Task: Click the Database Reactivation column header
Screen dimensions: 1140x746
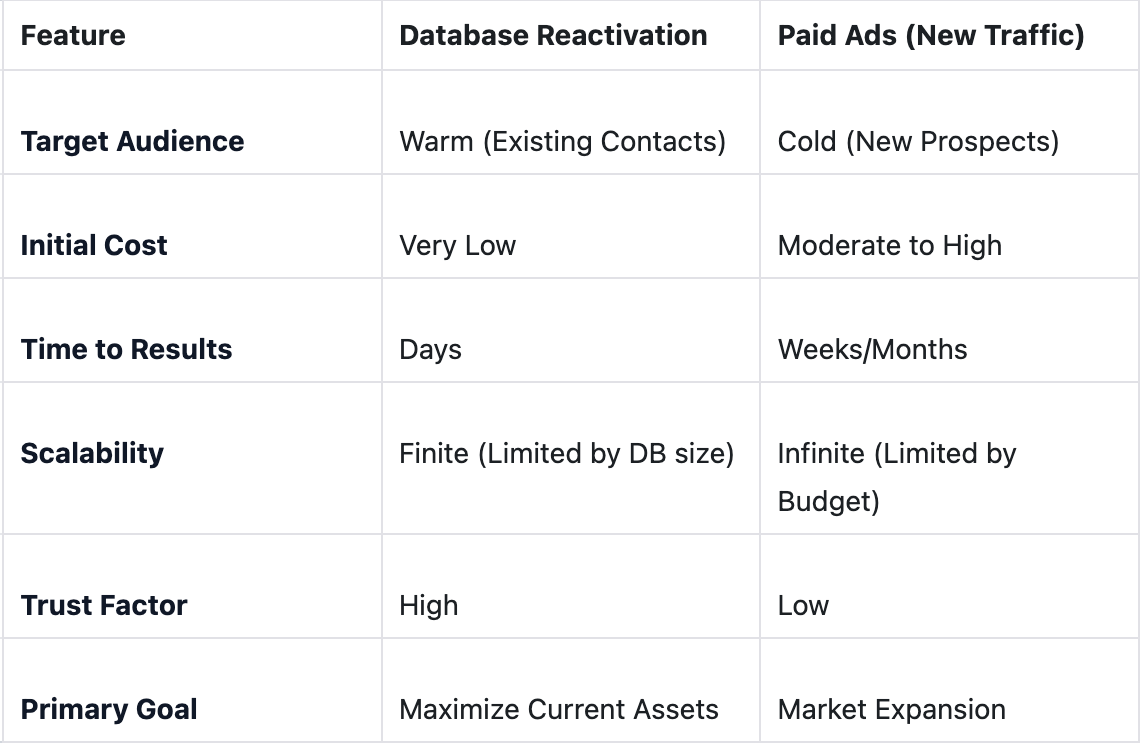Action: click(553, 36)
